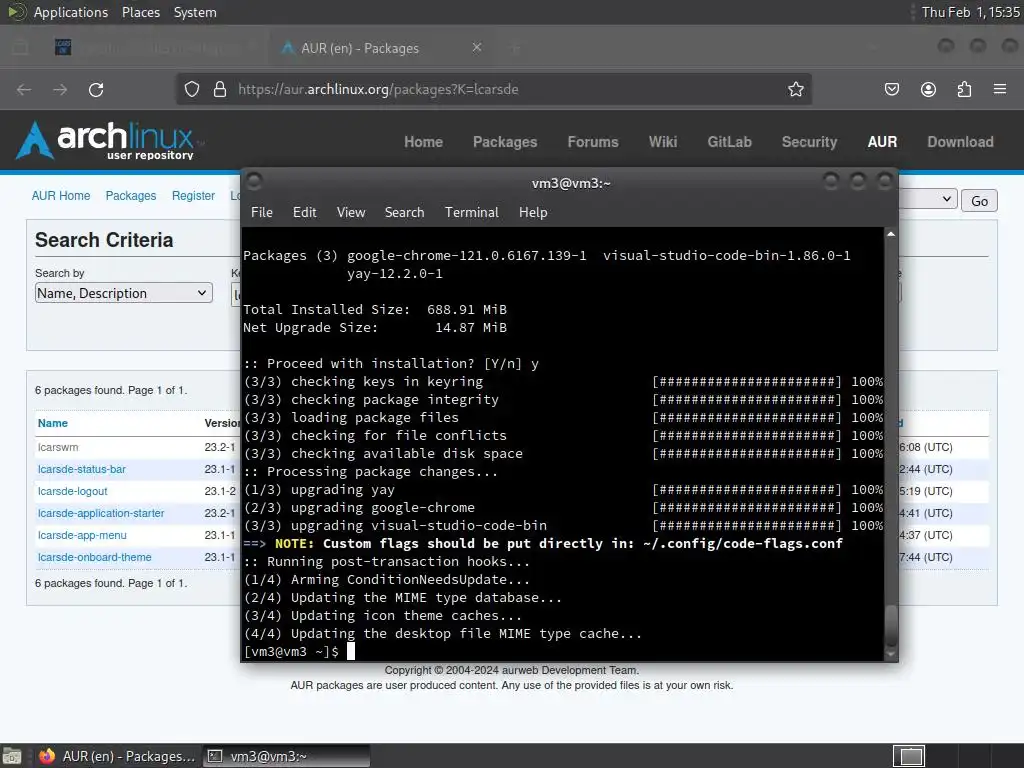Open the extensions puzzle icon
The image size is (1024, 768).
click(x=964, y=89)
